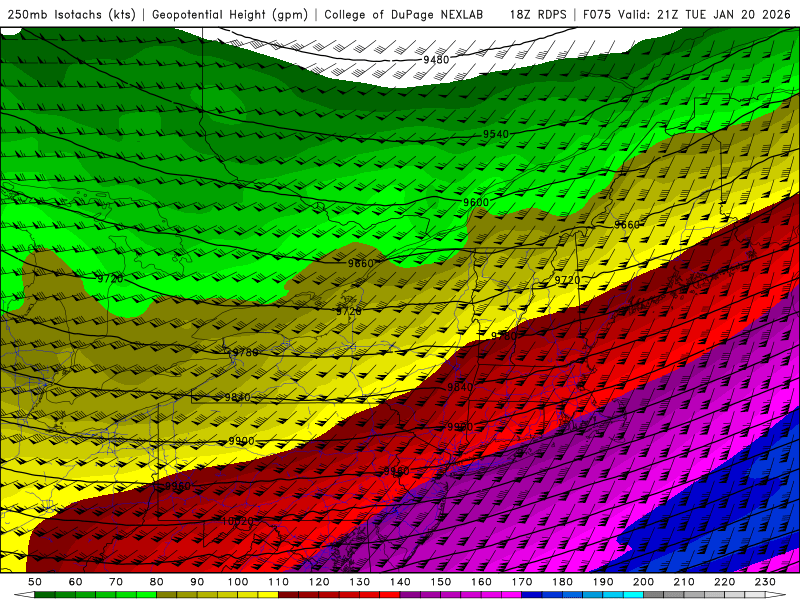Click the 180 value on the color scale
This screenshot has height=600, width=800.
562,582
